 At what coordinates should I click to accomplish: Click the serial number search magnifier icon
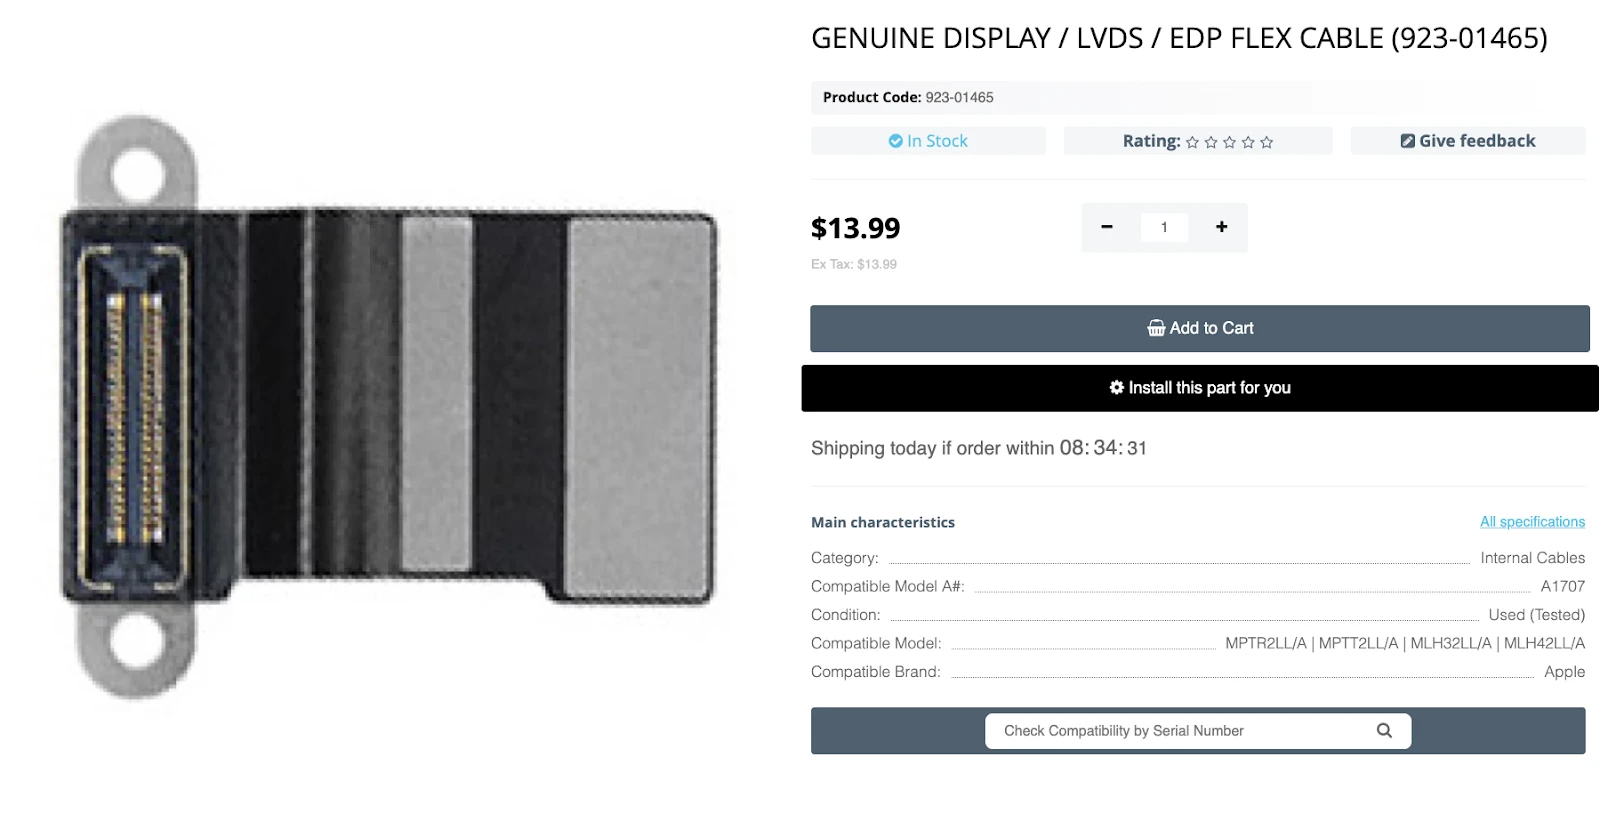click(x=1384, y=731)
